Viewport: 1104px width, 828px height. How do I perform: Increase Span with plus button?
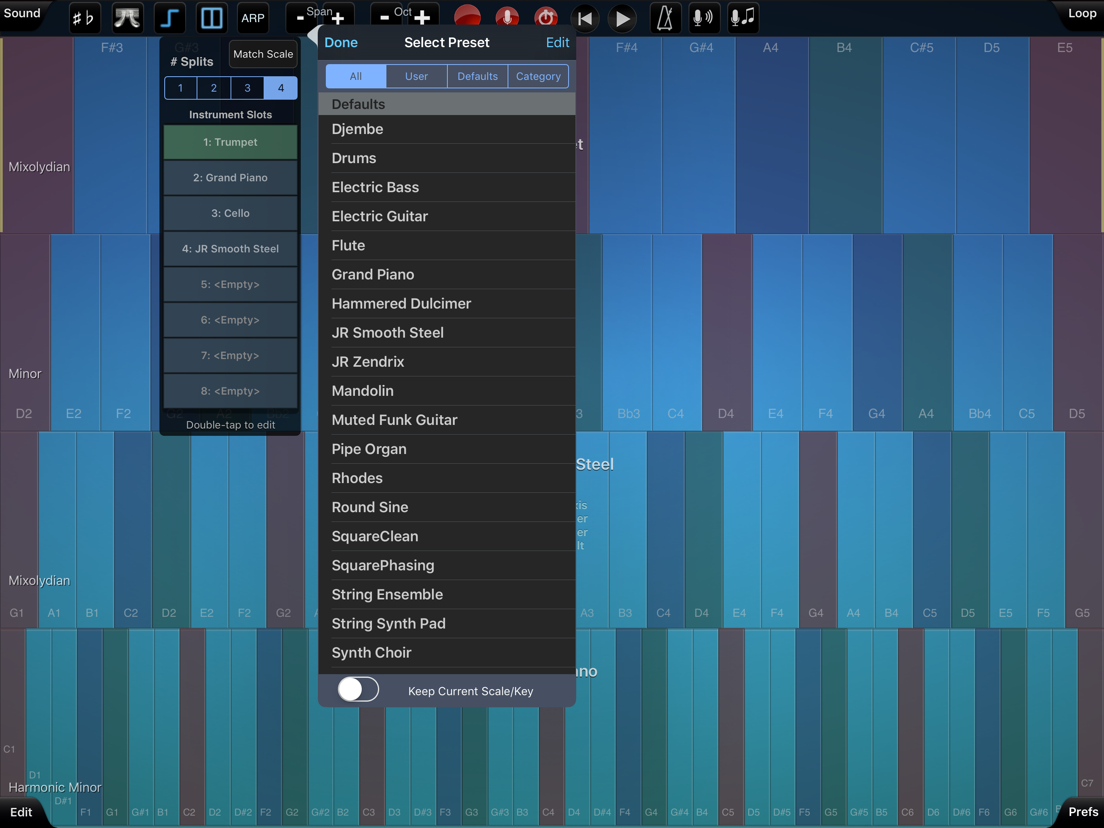338,18
